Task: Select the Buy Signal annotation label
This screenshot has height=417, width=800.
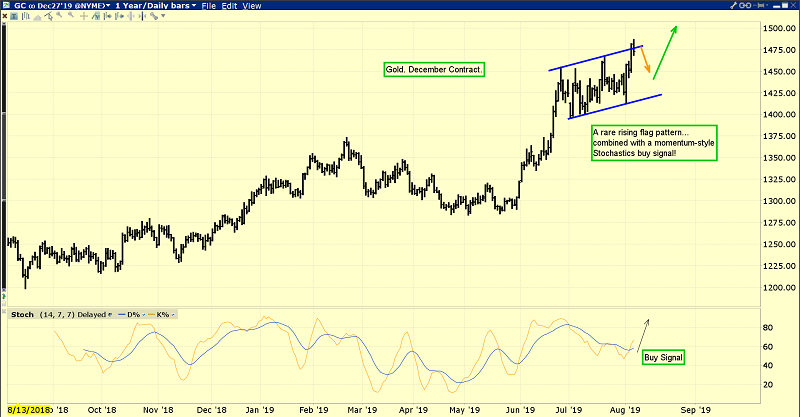Action: tap(663, 356)
